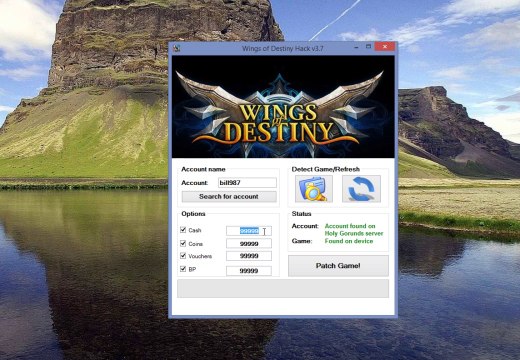Click the 'Found on device' status text

click(x=349, y=241)
